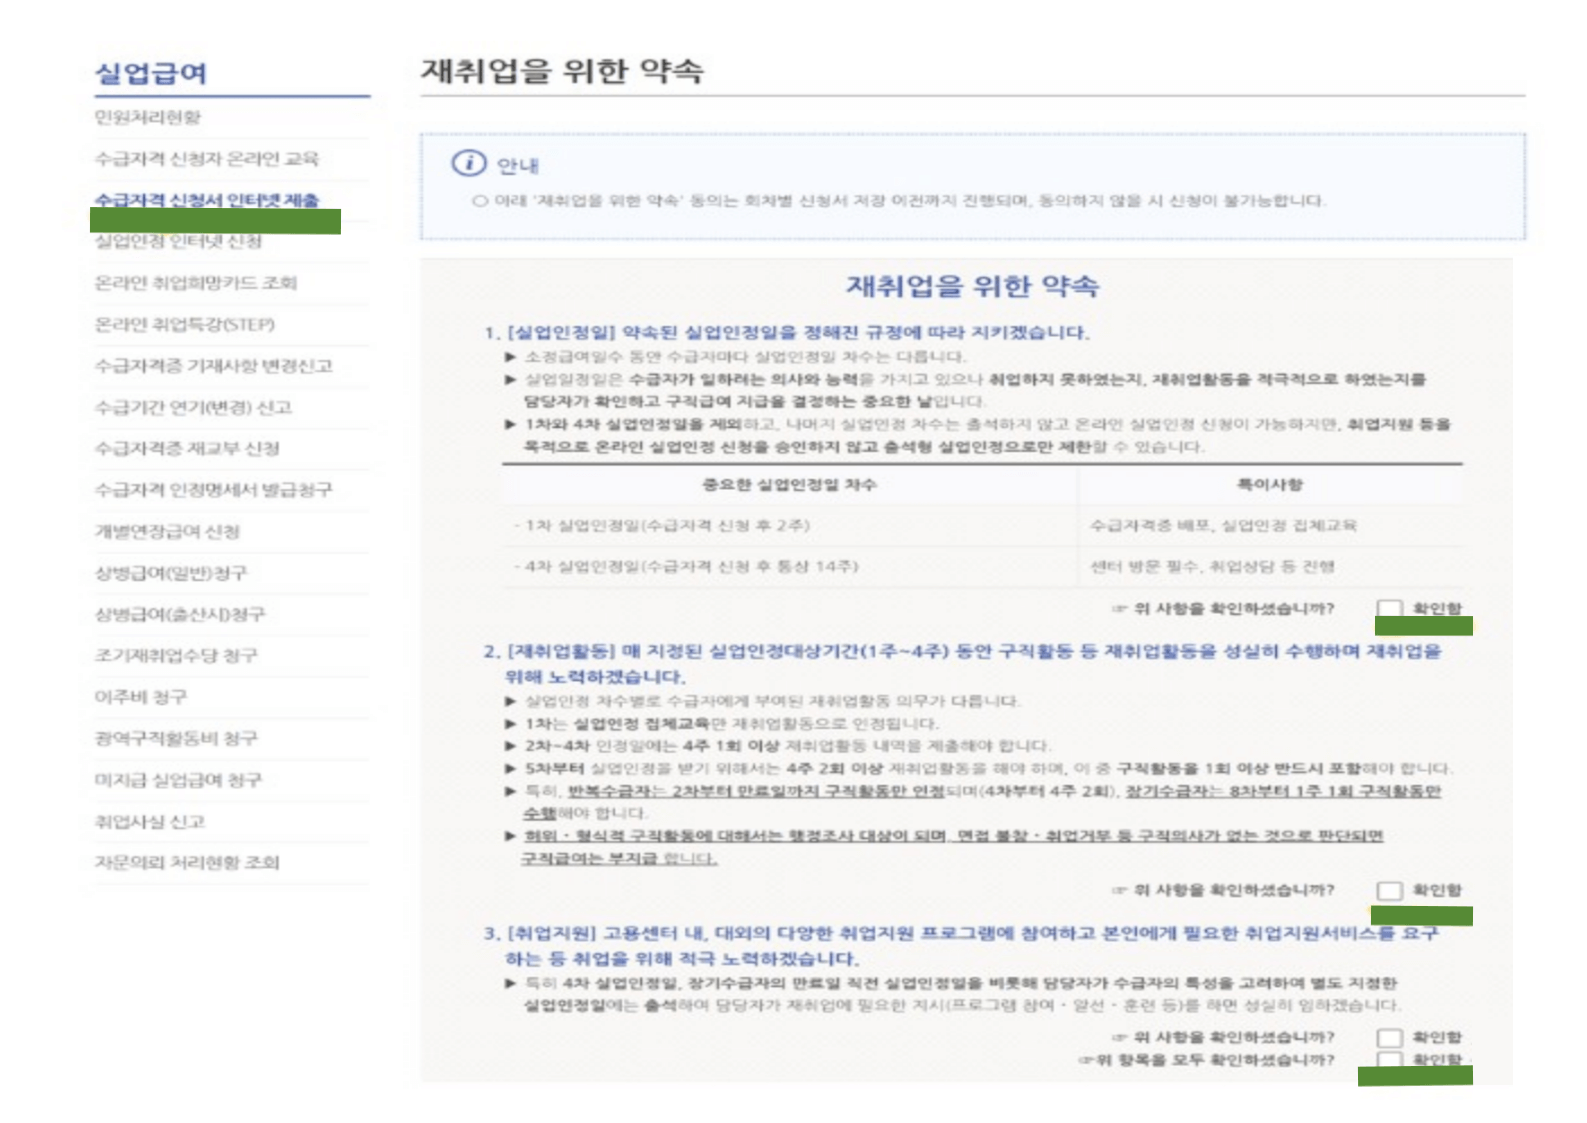Screen dimensions: 1587x1123
Task: Open 자문의뢰 처리현황 조회
Action: click(187, 862)
